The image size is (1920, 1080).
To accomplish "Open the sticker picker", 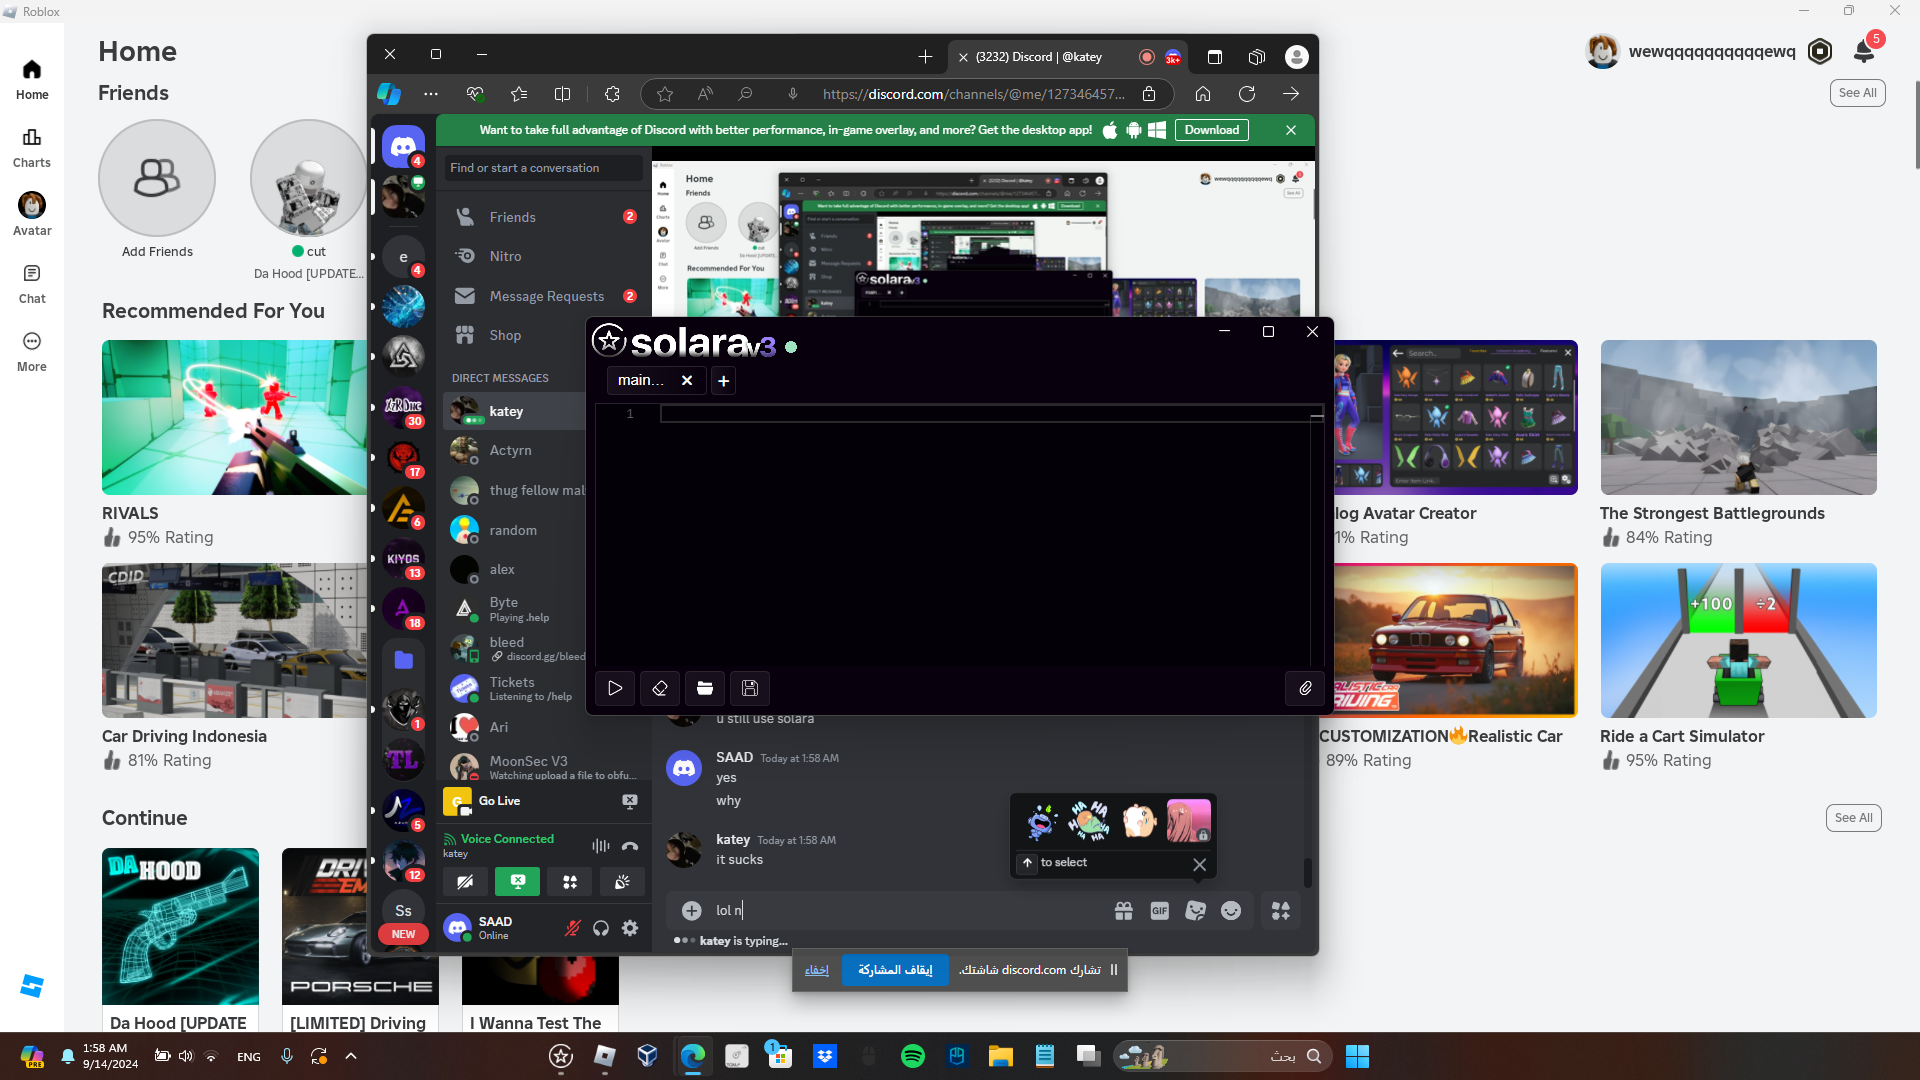I will pyautogui.click(x=1196, y=911).
